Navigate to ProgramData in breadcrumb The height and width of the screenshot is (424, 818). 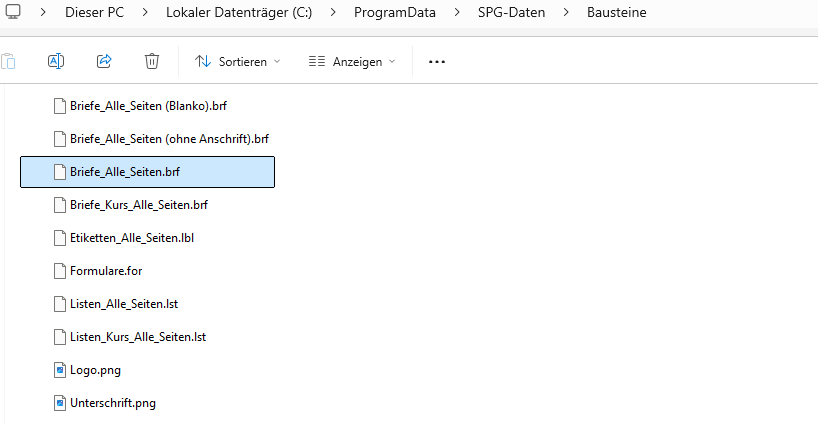(394, 14)
